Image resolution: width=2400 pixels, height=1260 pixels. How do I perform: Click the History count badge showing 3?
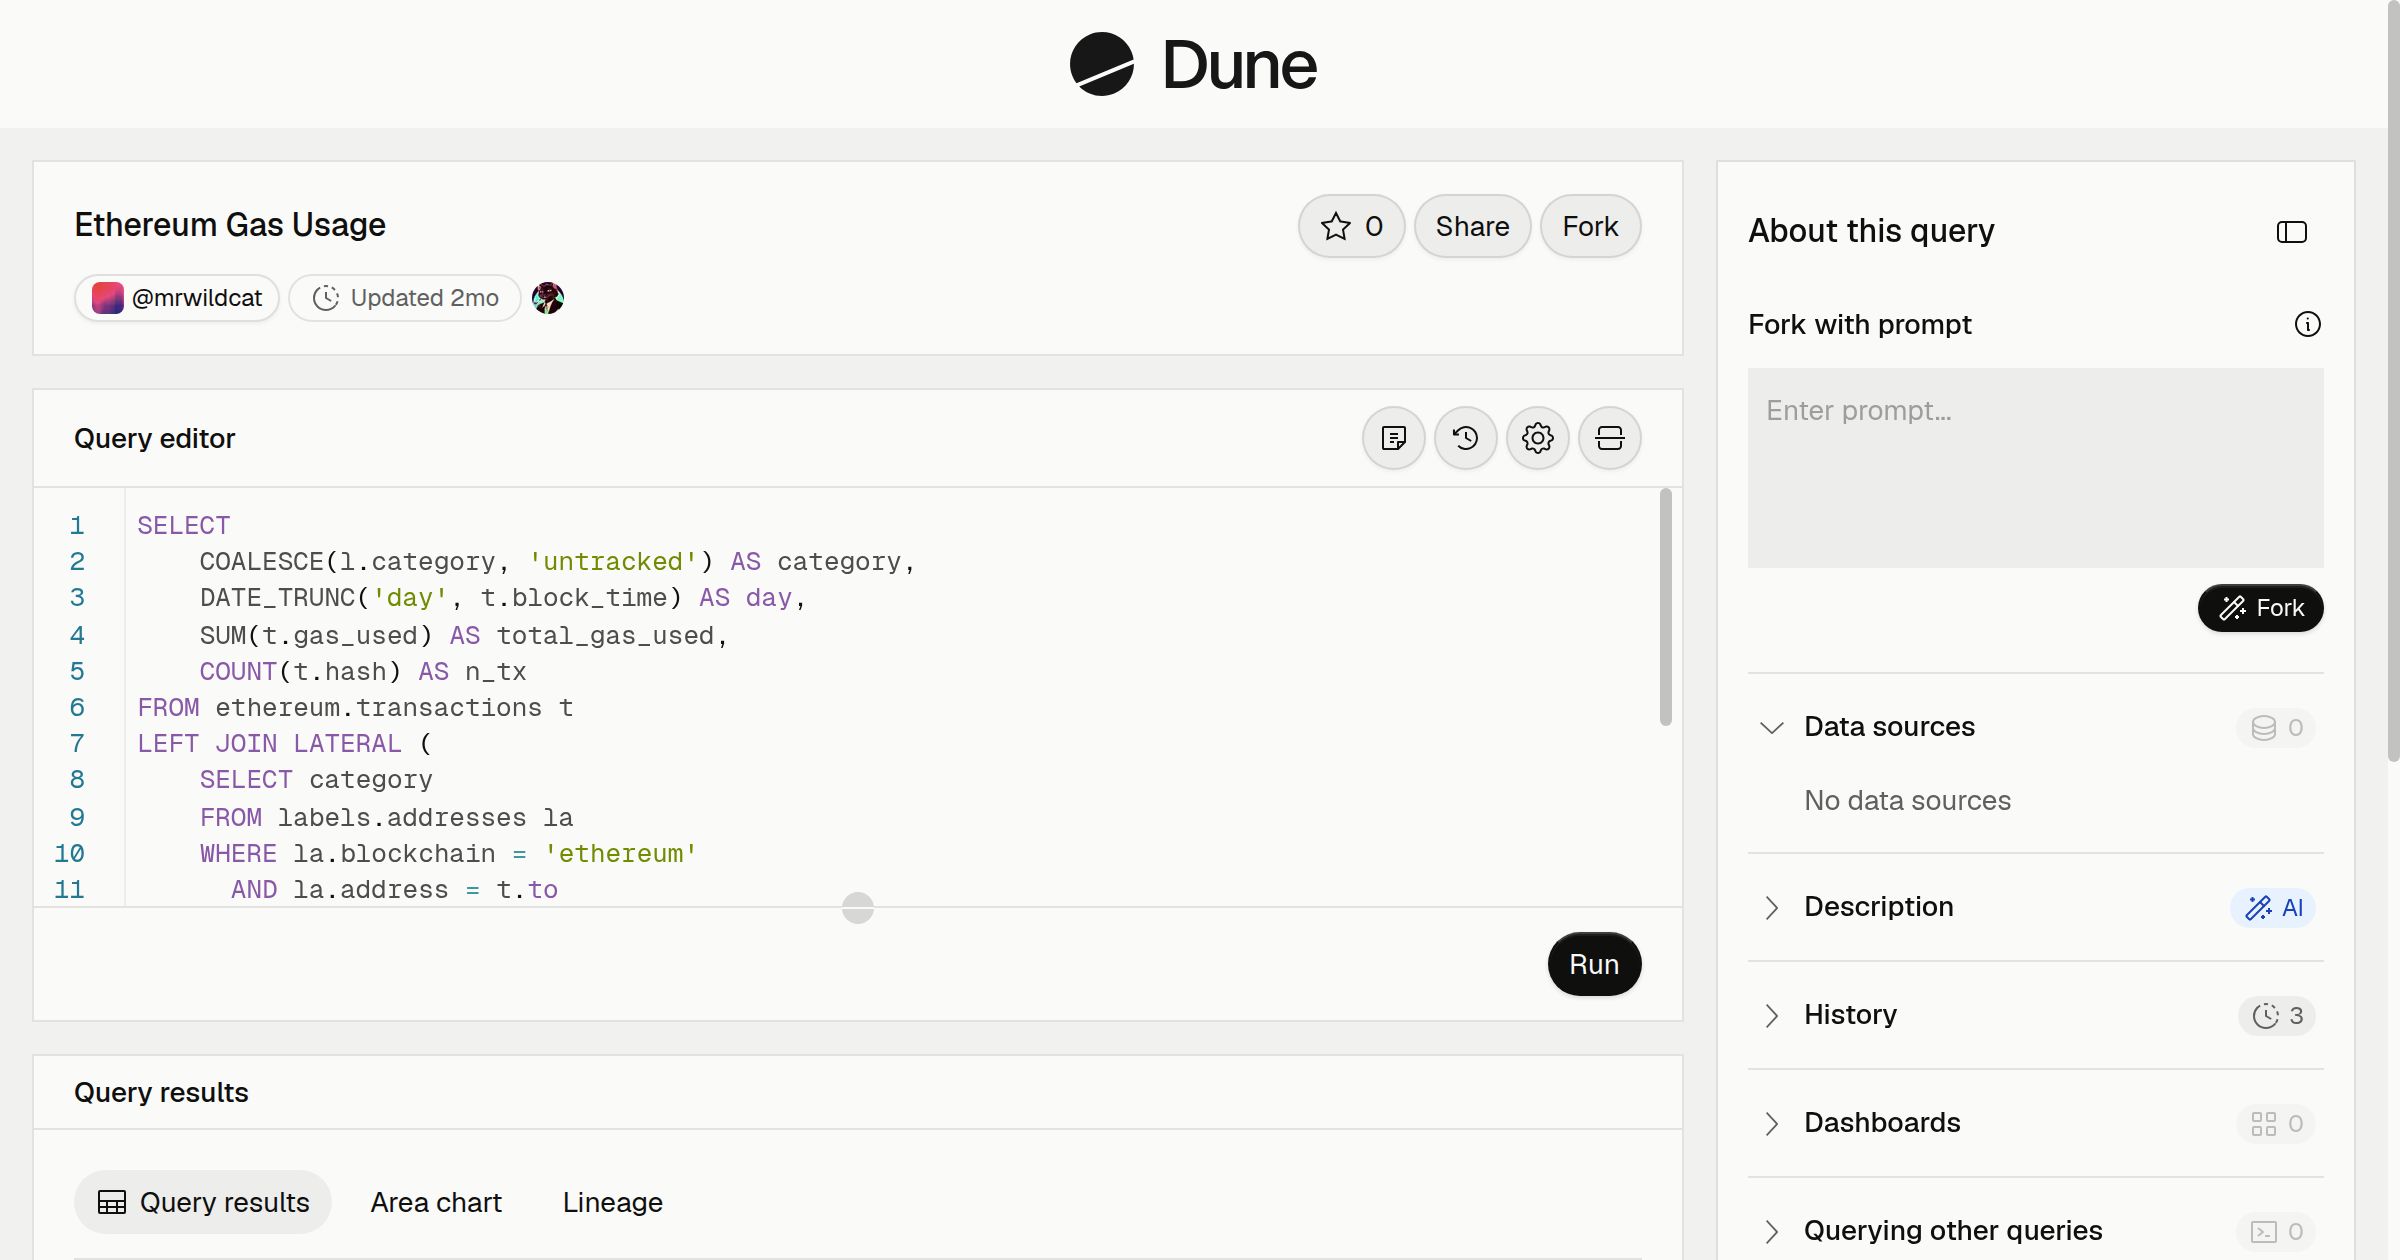pos(2277,1016)
